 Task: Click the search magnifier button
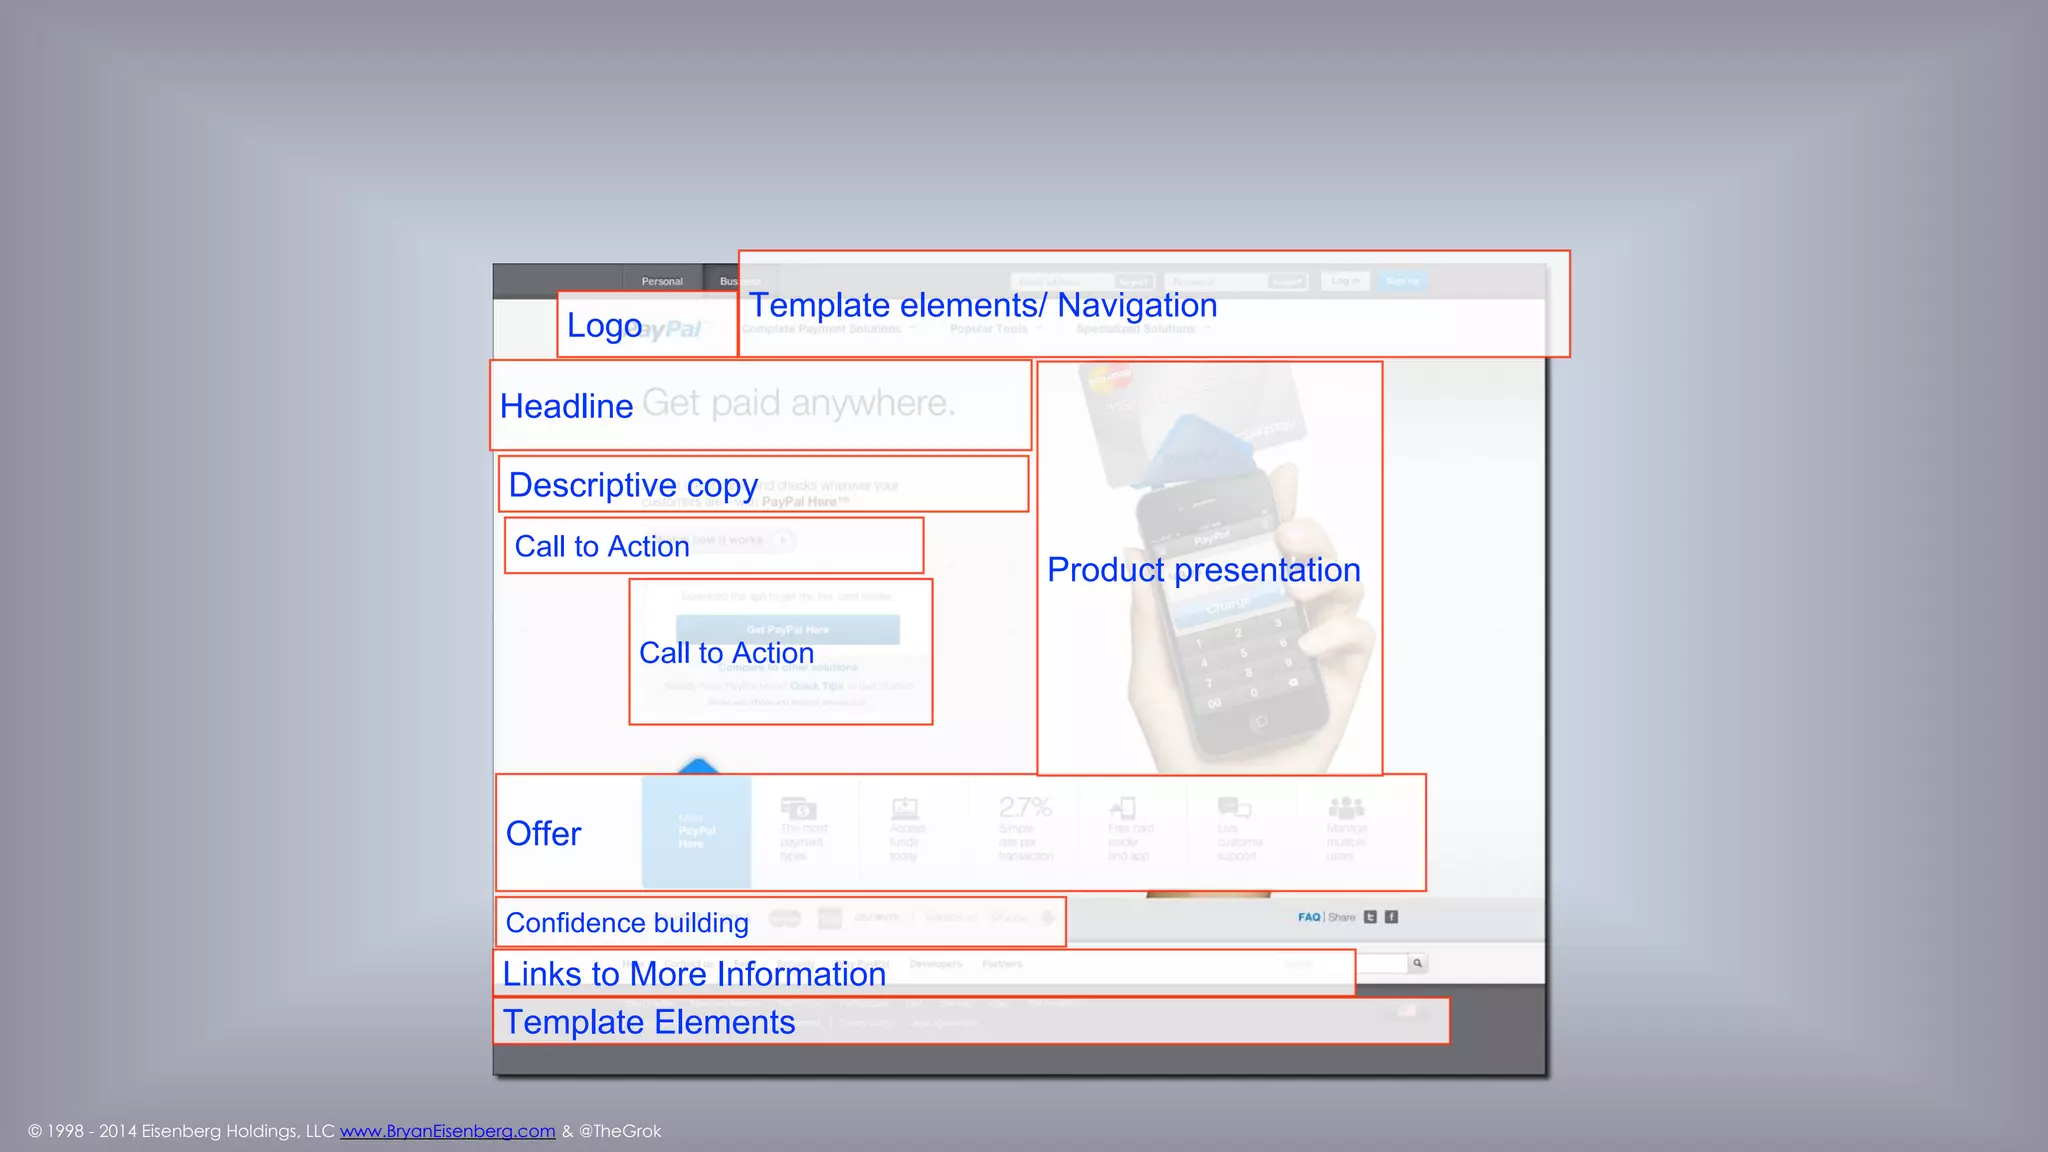tap(1417, 963)
